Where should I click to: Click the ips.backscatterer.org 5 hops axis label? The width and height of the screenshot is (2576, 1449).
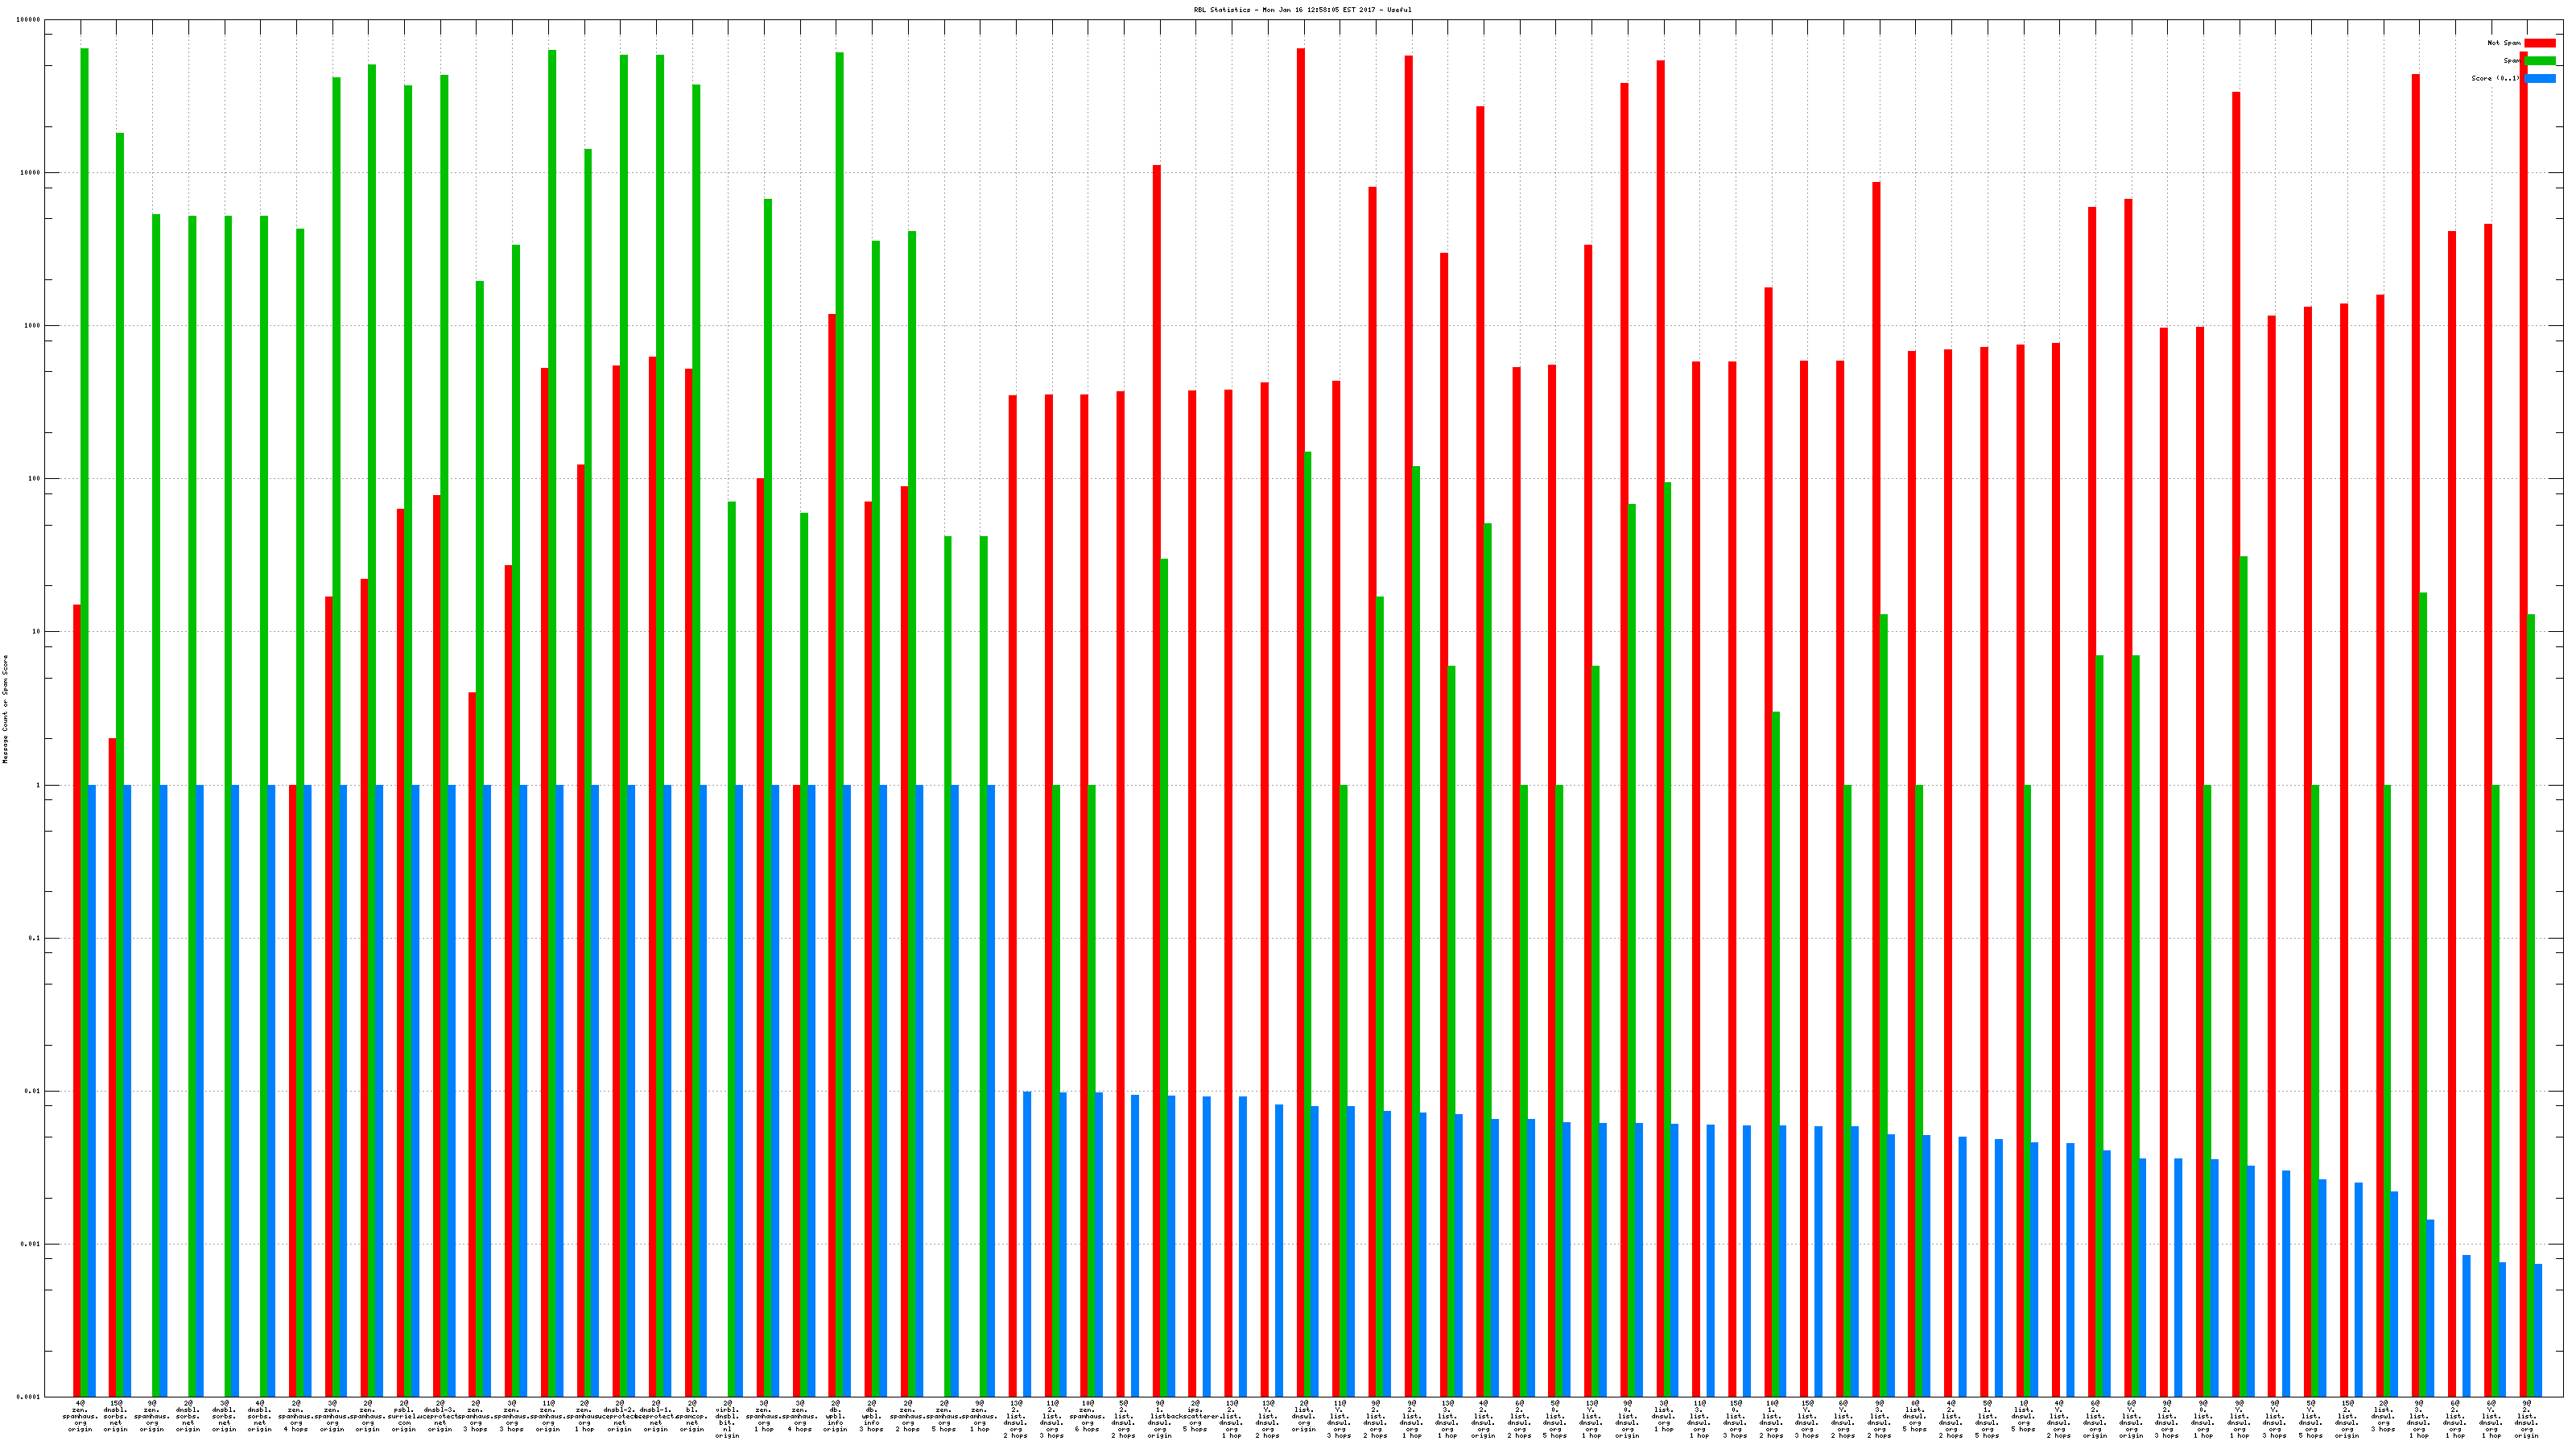pyautogui.click(x=1195, y=1416)
